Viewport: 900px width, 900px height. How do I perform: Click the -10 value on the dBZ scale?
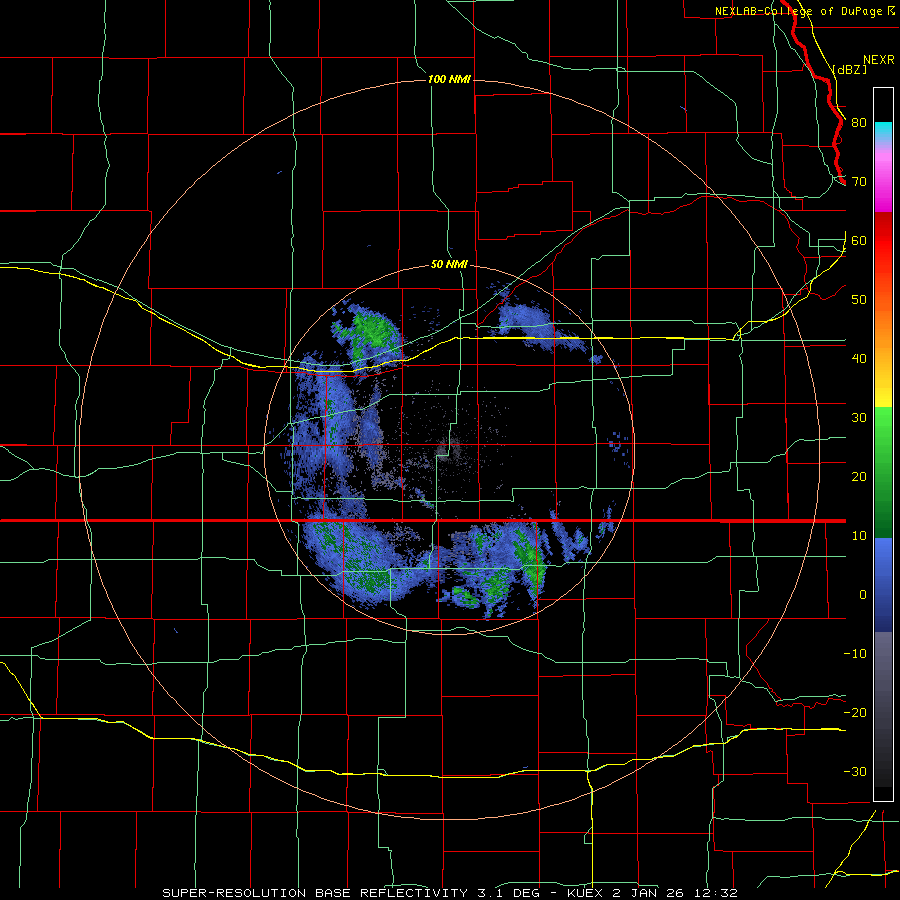(x=855, y=654)
